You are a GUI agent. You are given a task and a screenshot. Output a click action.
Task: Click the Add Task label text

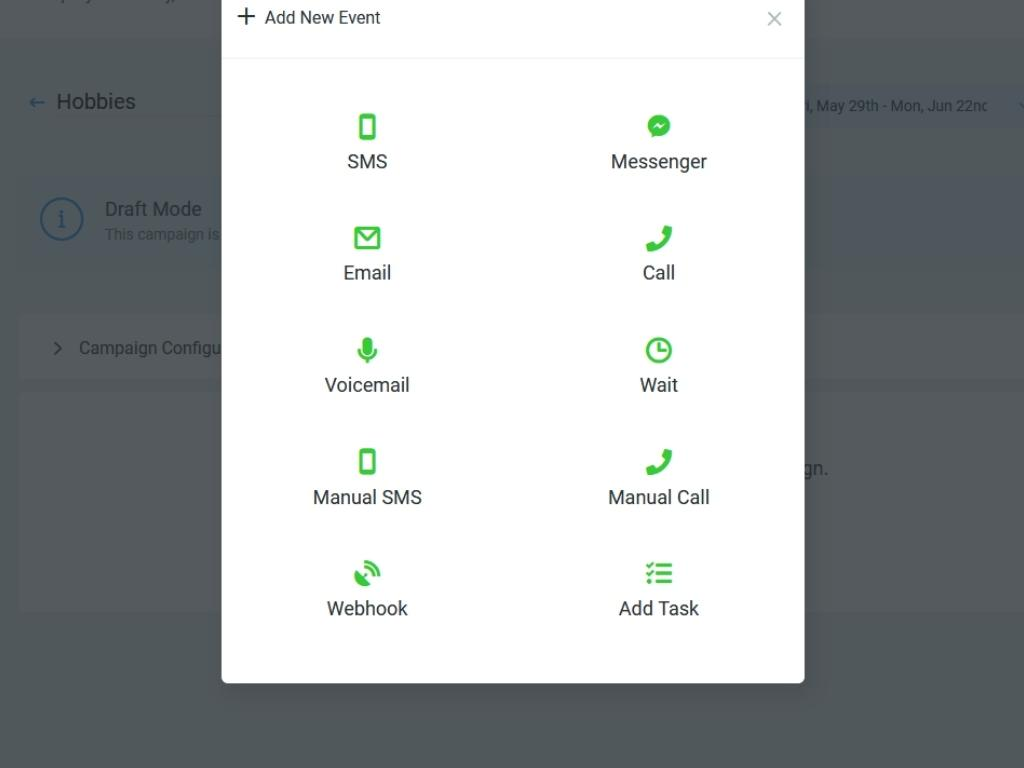point(658,609)
